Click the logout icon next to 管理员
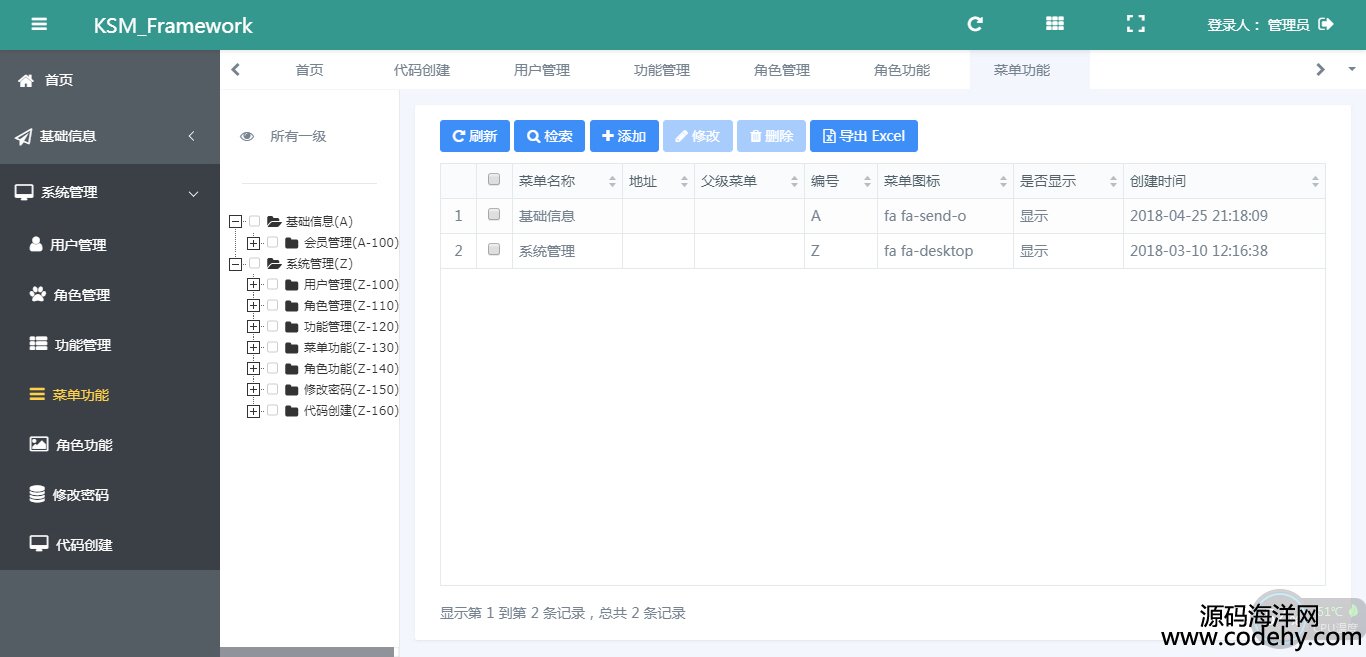 point(1326,24)
